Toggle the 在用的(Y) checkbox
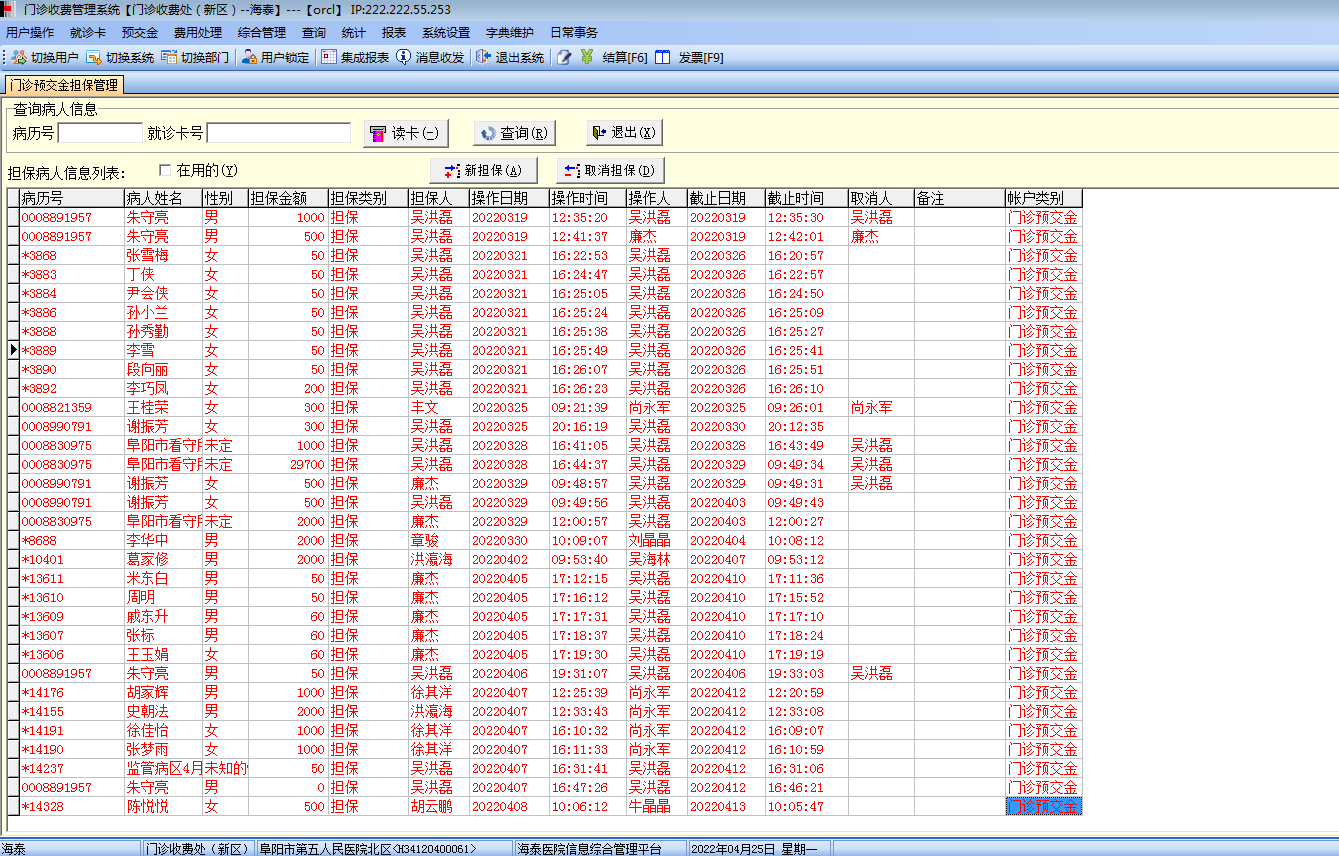 pos(165,171)
